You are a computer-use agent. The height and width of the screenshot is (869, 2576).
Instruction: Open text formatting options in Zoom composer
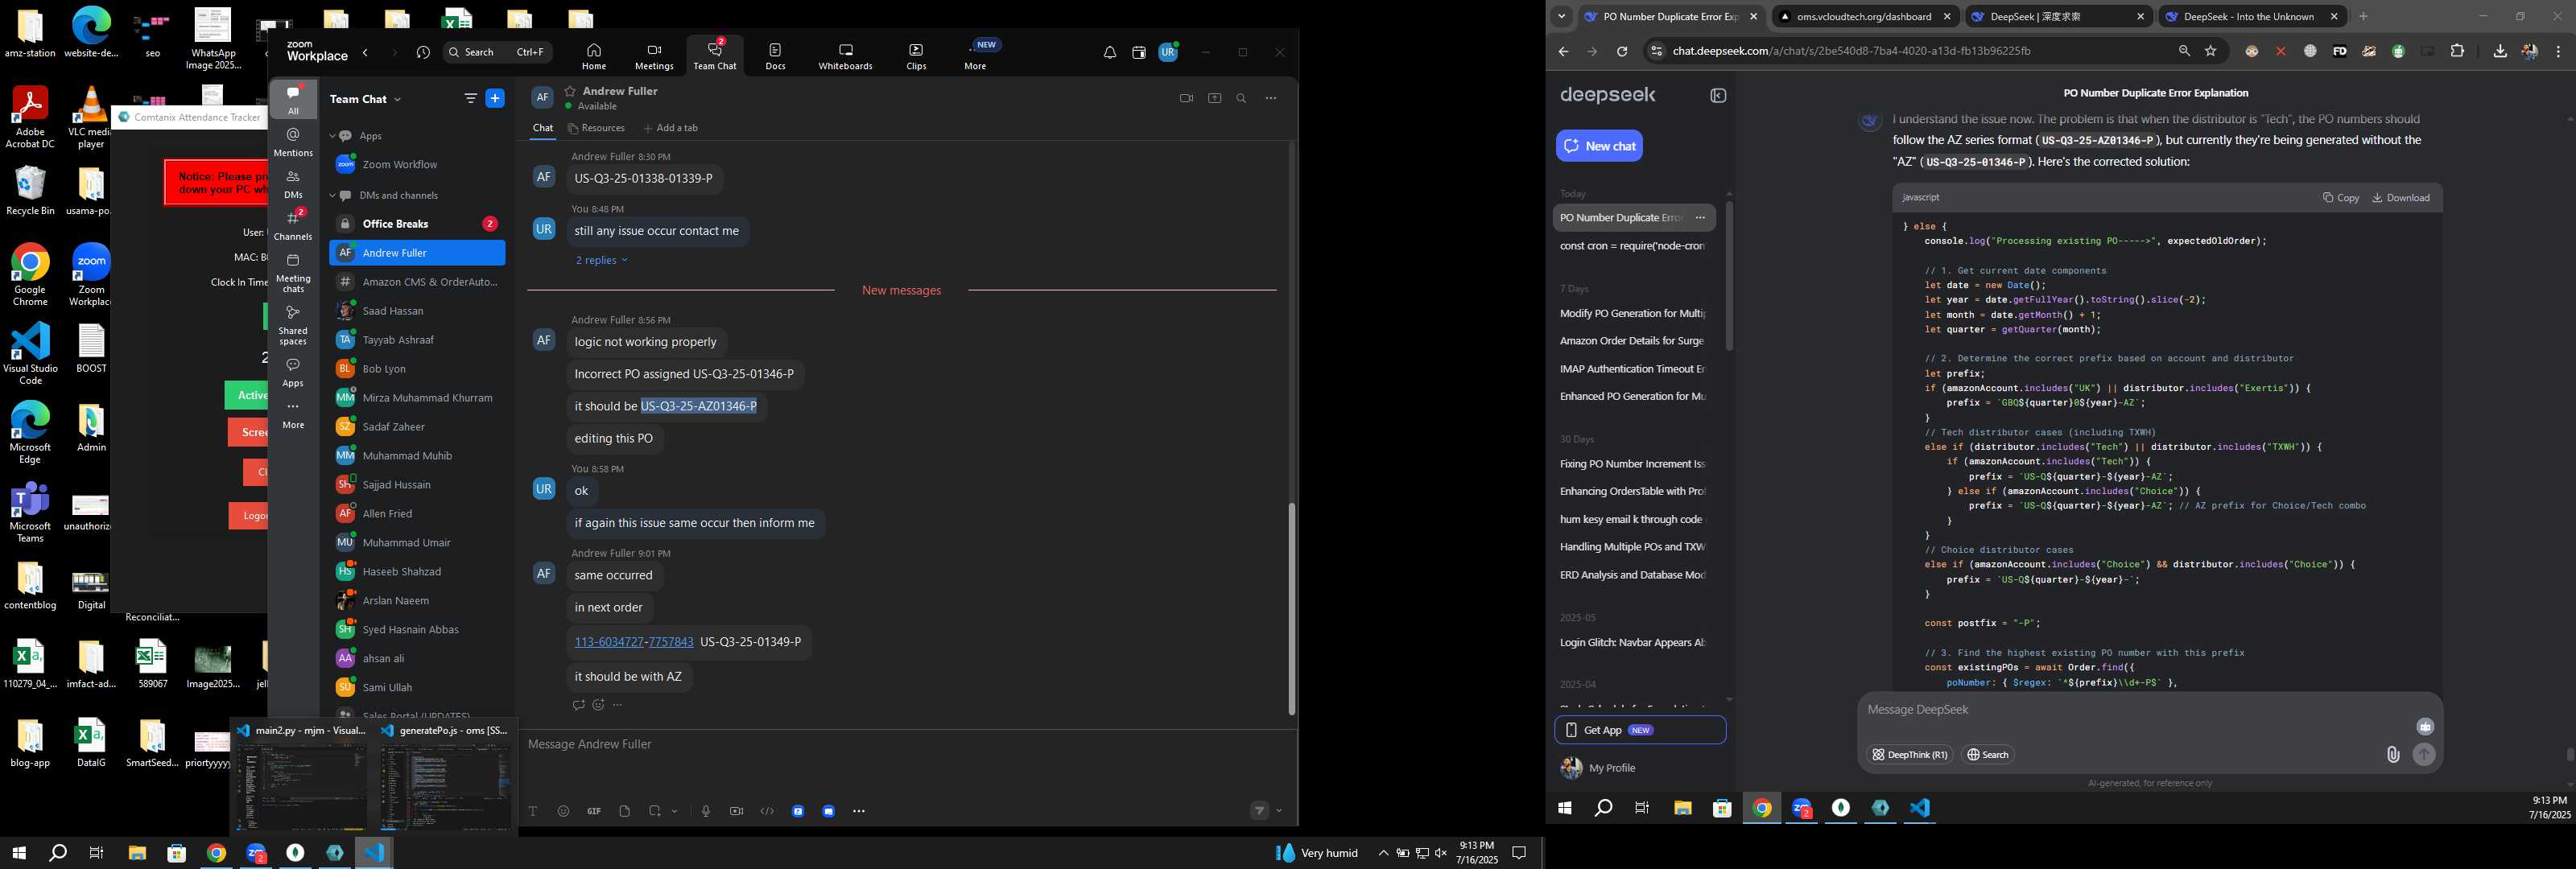533,811
